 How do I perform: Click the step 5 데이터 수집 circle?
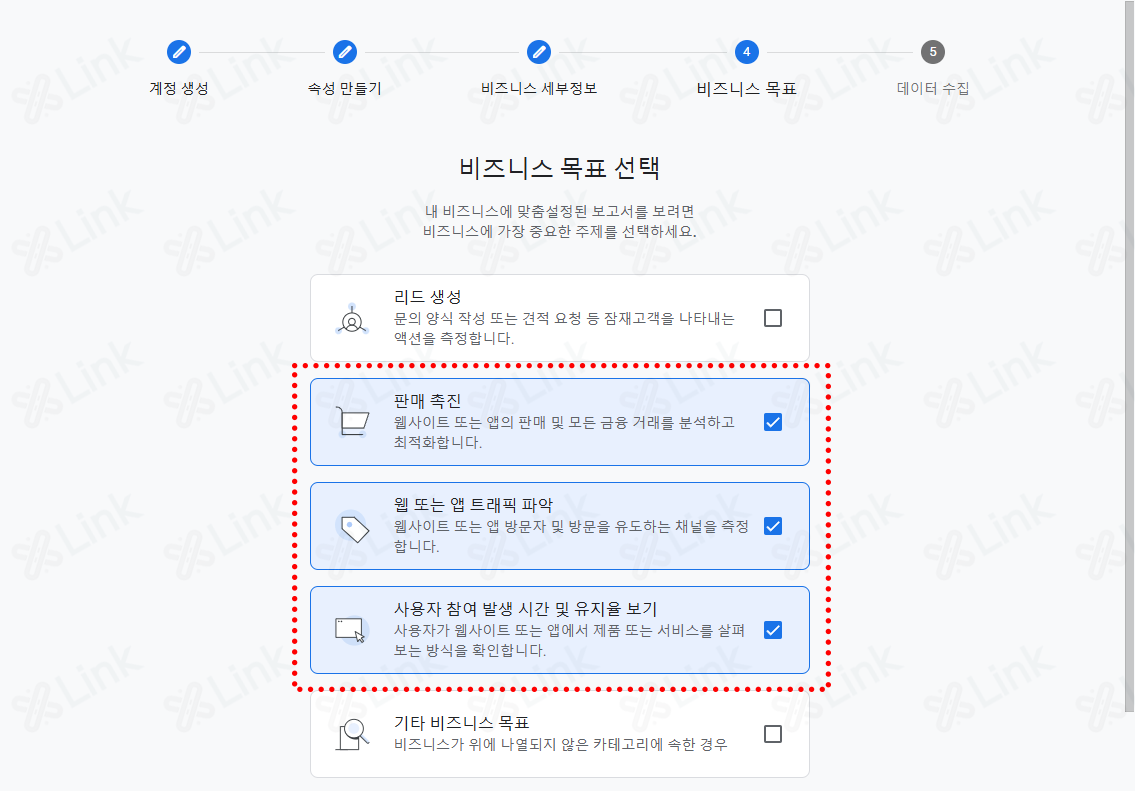click(x=932, y=52)
